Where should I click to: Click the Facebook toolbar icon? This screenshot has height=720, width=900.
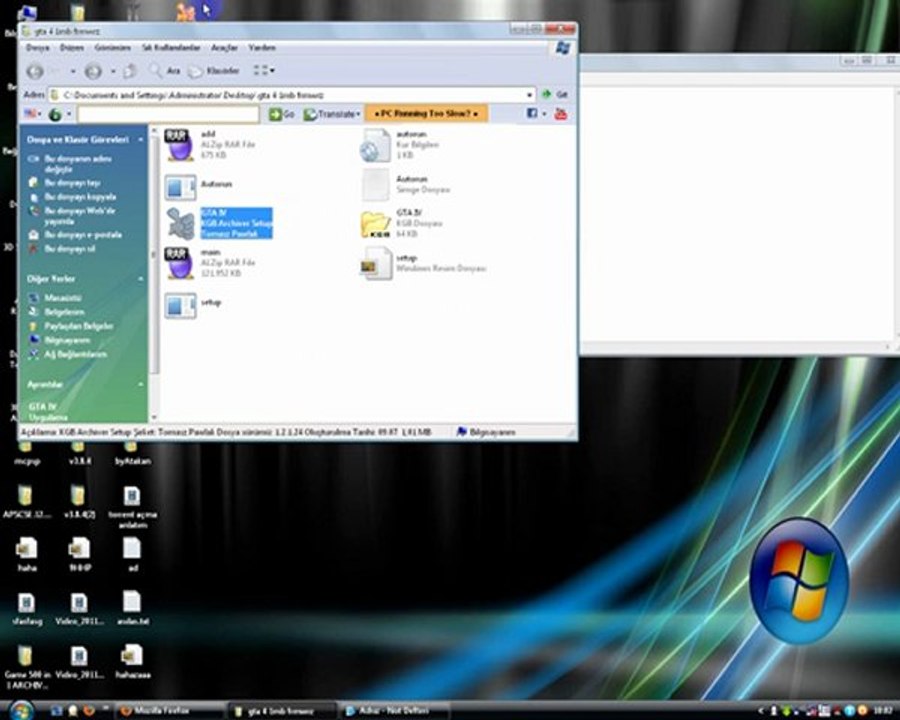point(532,114)
